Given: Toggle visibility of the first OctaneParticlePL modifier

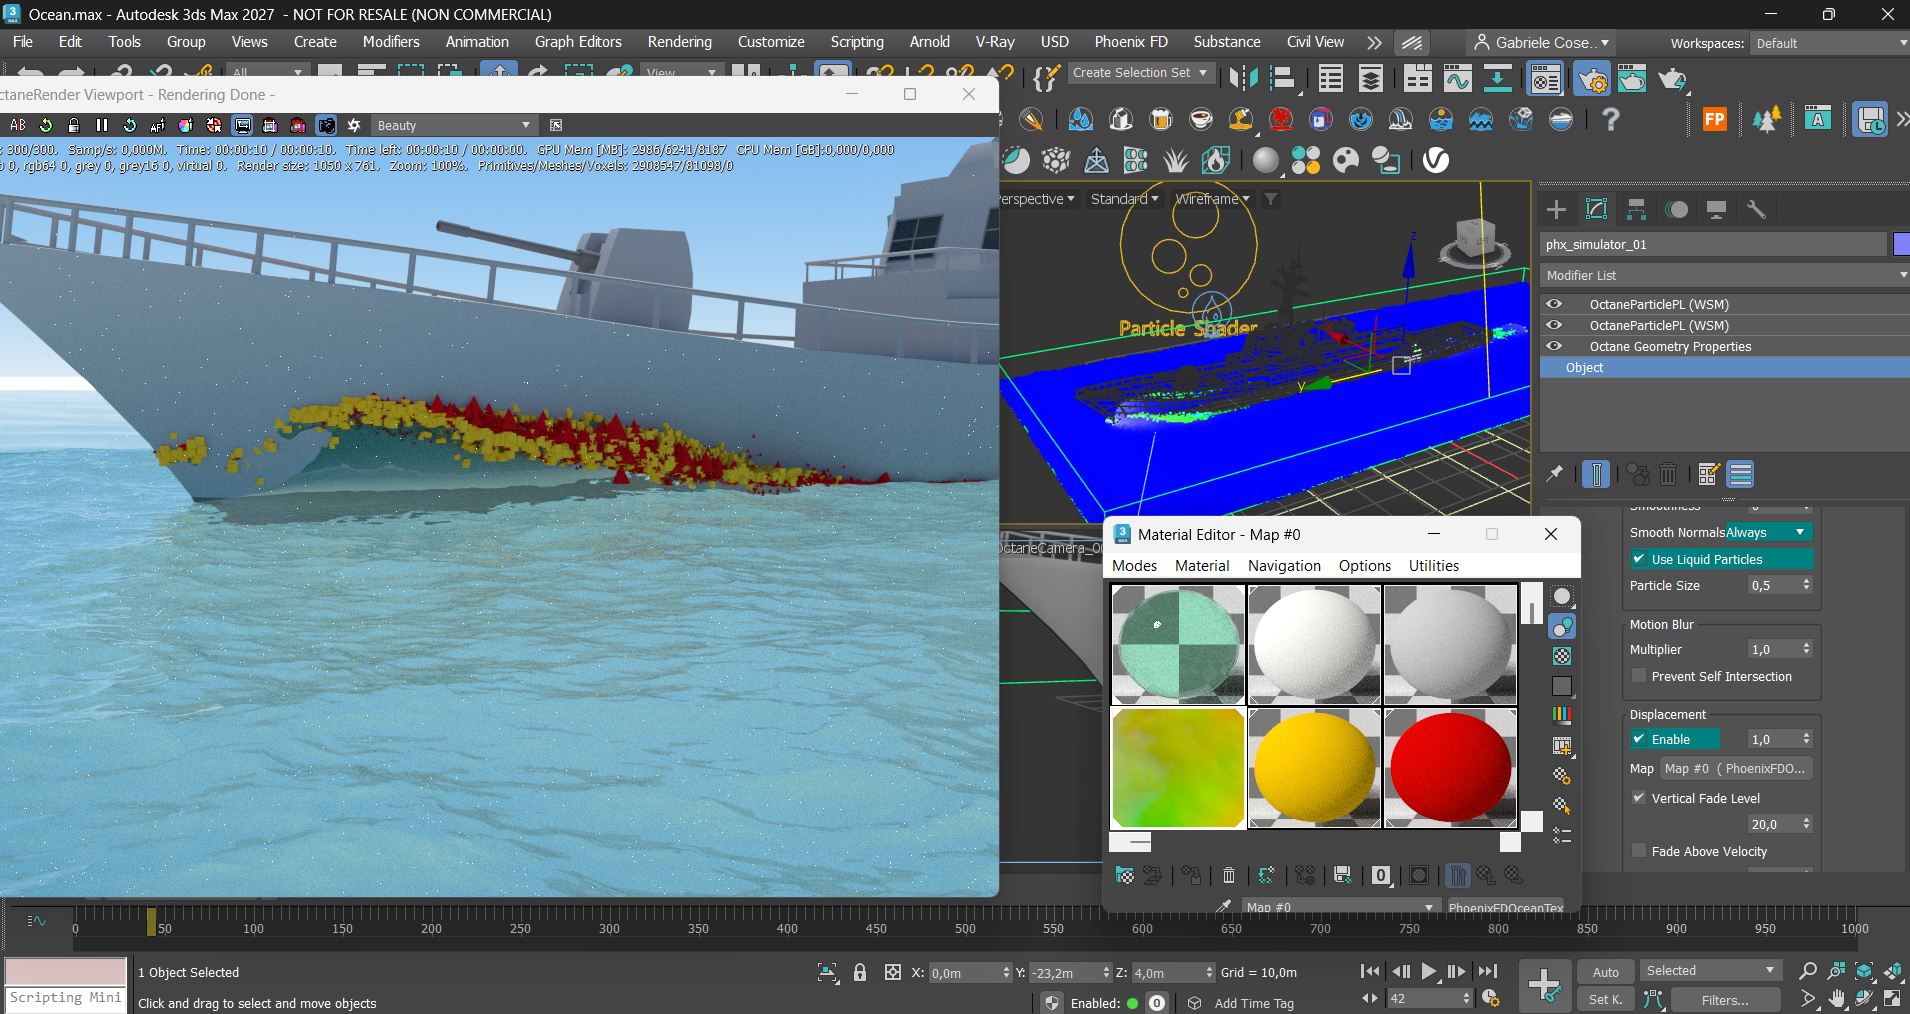Looking at the screenshot, I should (x=1554, y=304).
